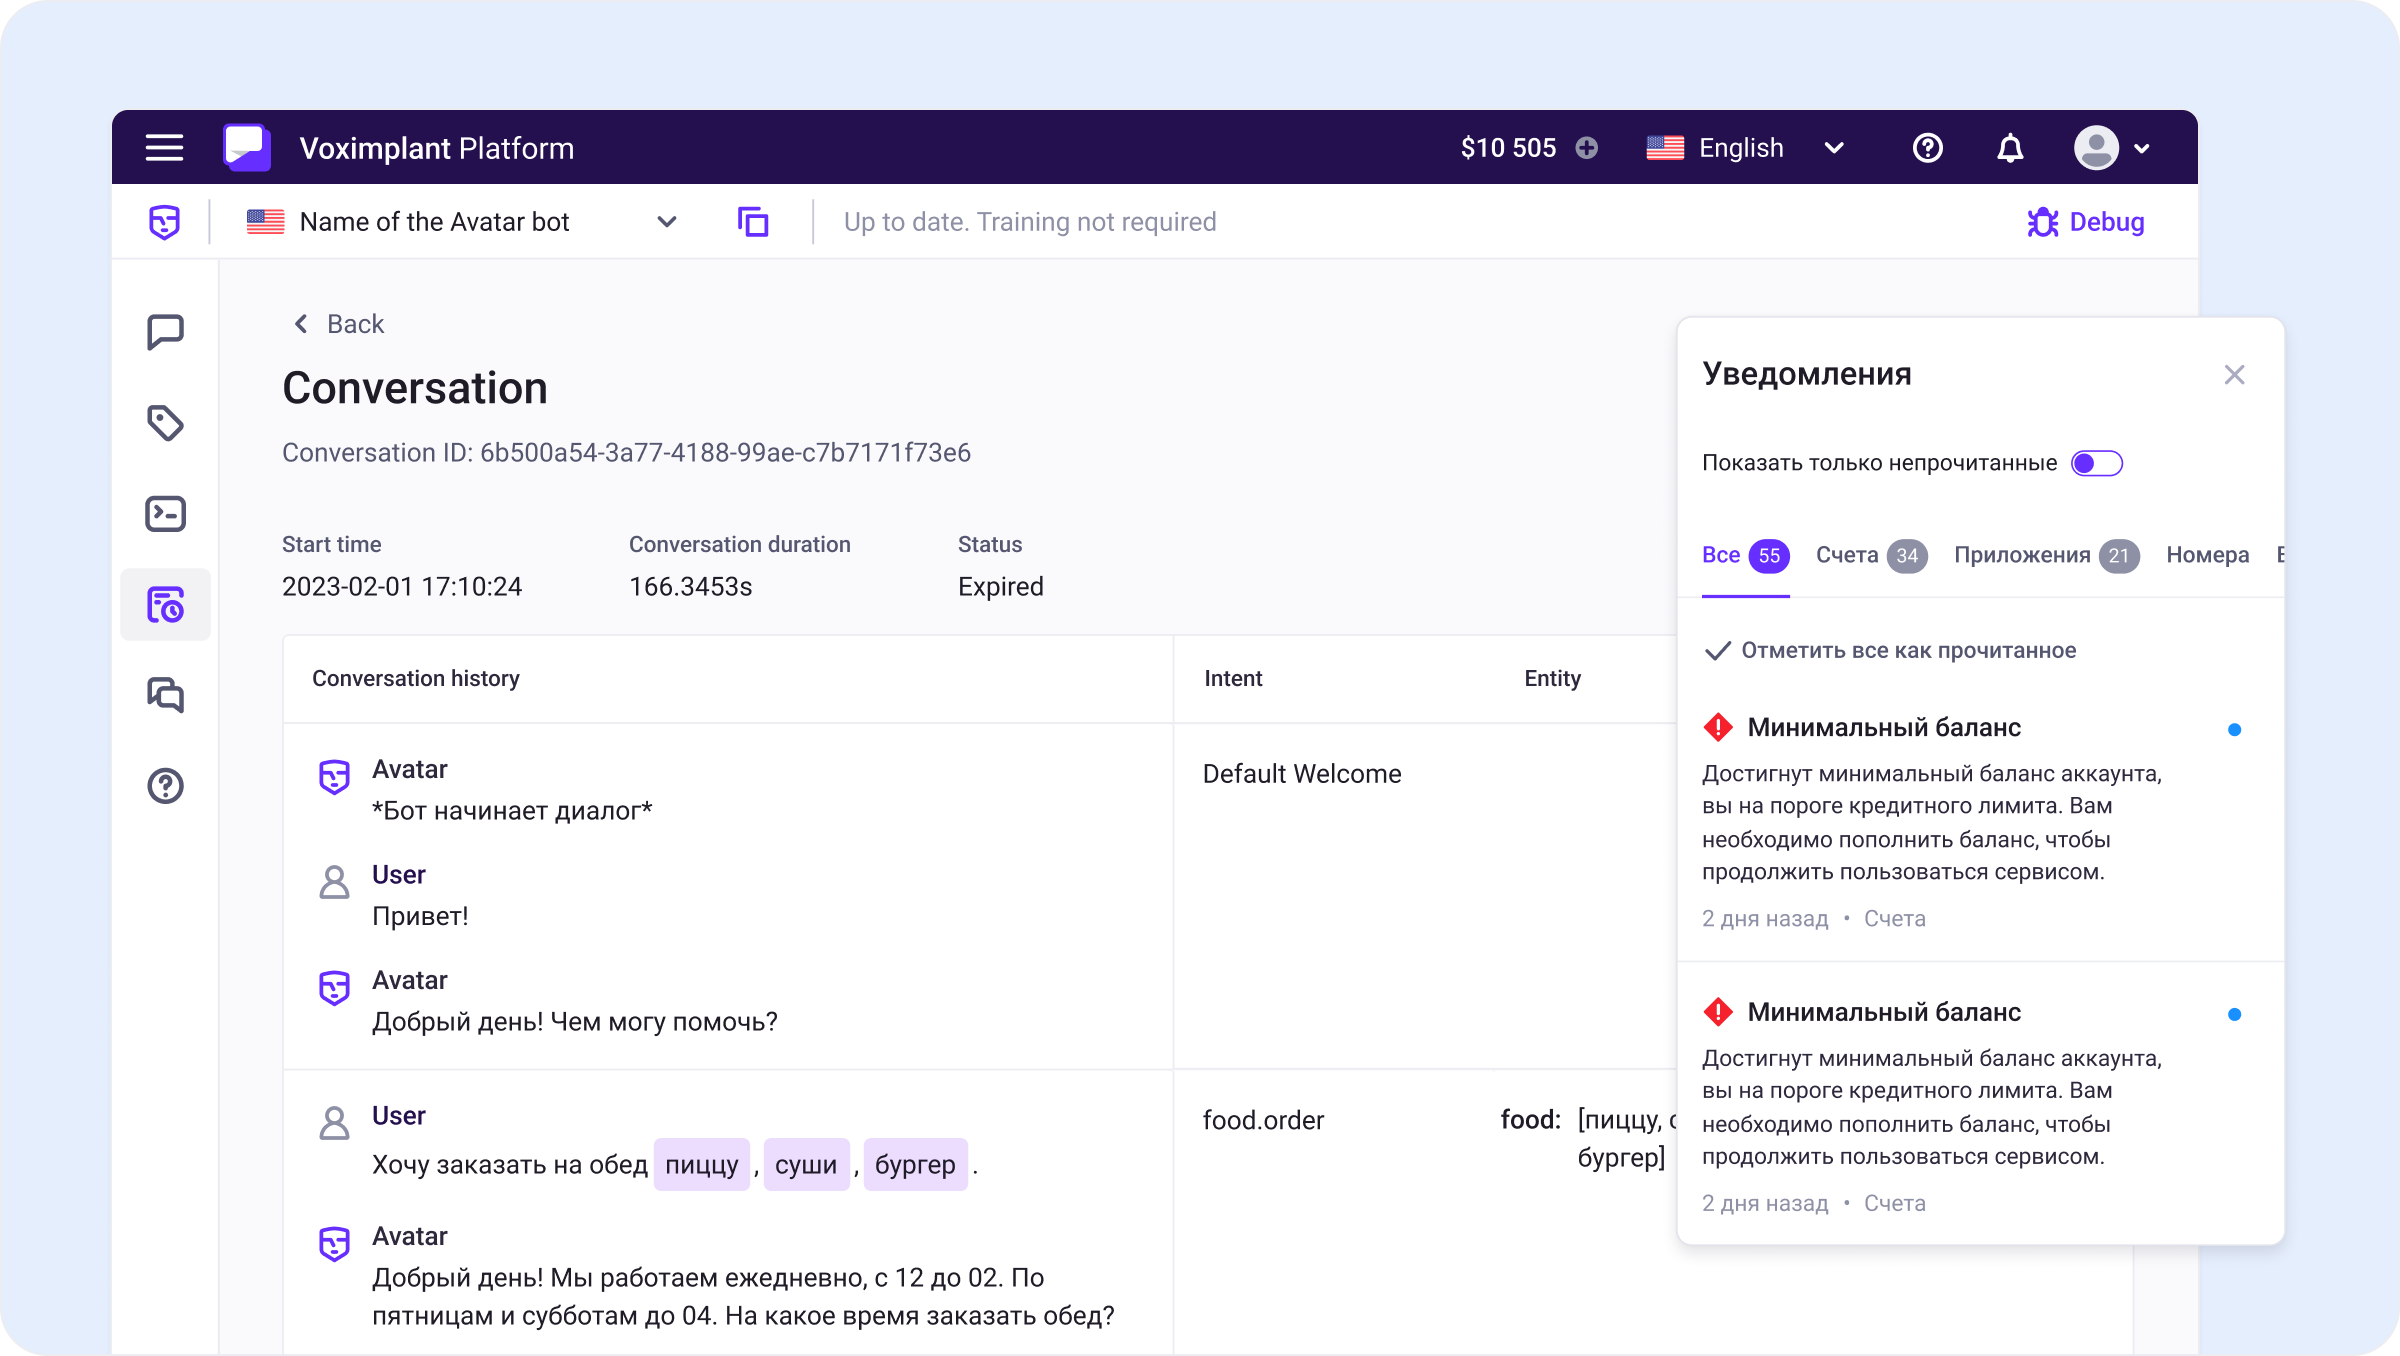Toggle show only unread notifications
Viewport: 2400px width, 1356px height.
(x=2096, y=463)
